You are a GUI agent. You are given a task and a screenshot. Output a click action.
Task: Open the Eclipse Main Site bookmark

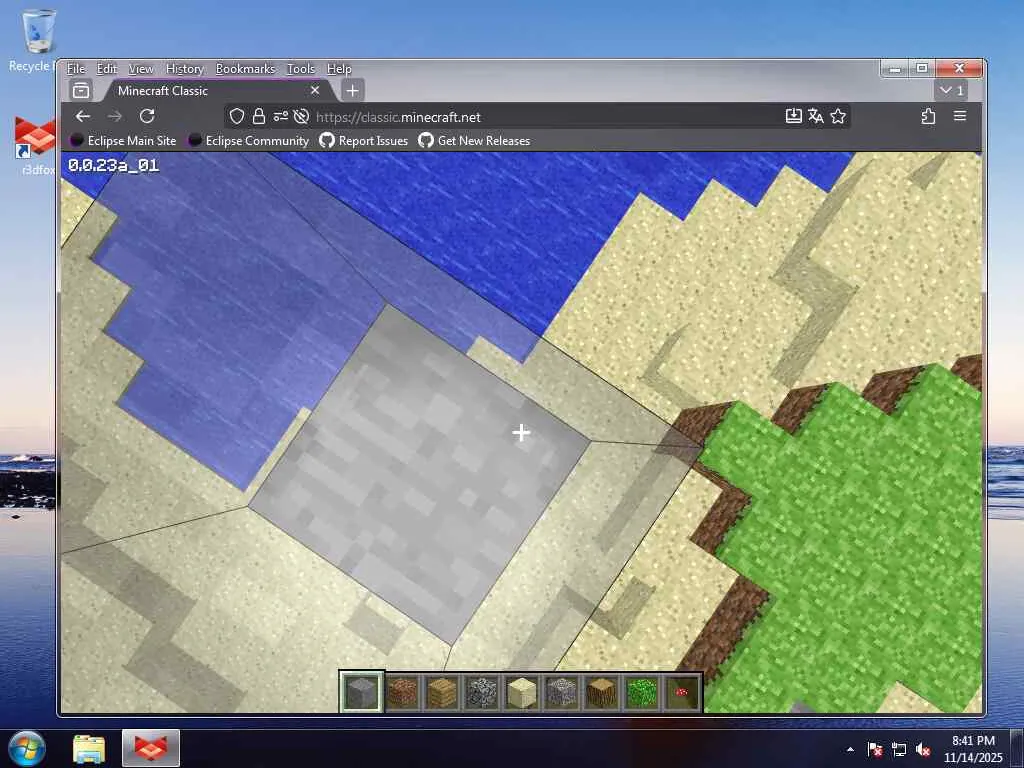pyautogui.click(x=123, y=140)
